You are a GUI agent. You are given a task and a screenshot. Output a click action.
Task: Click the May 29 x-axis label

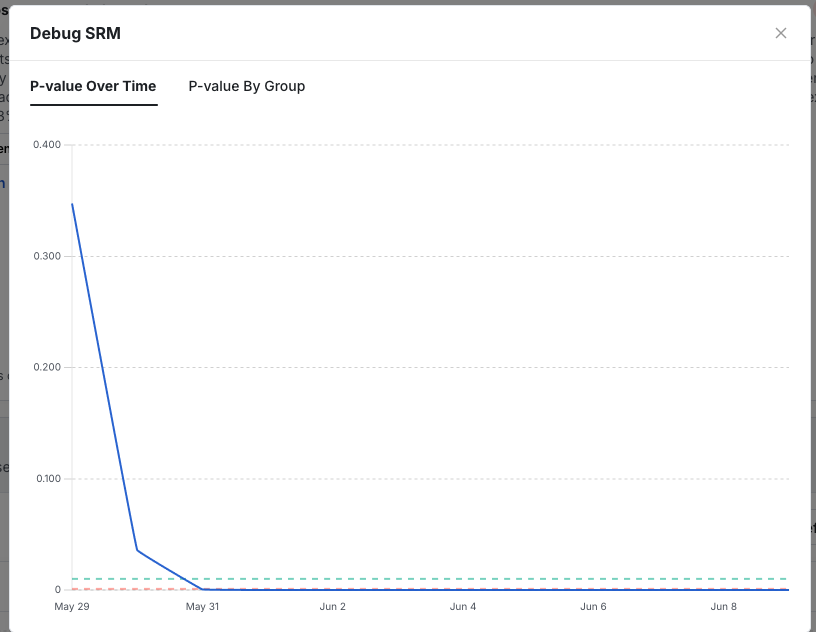pyautogui.click(x=72, y=606)
